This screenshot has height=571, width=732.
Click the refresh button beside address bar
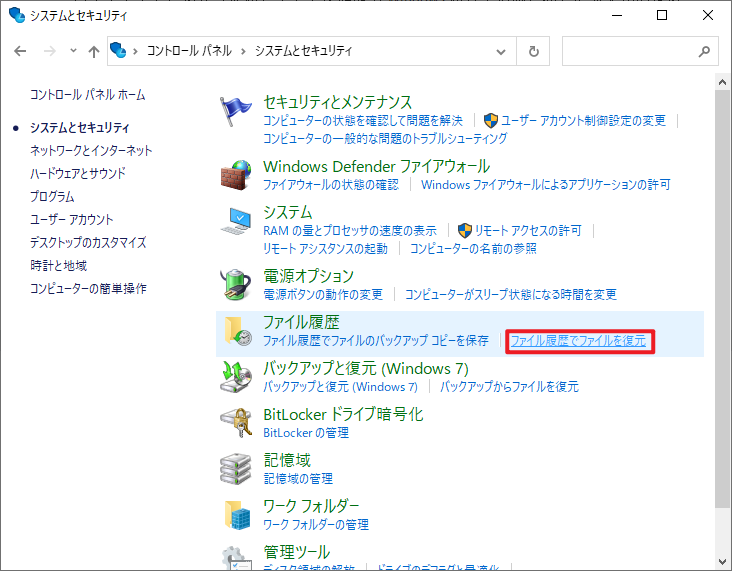[534, 51]
